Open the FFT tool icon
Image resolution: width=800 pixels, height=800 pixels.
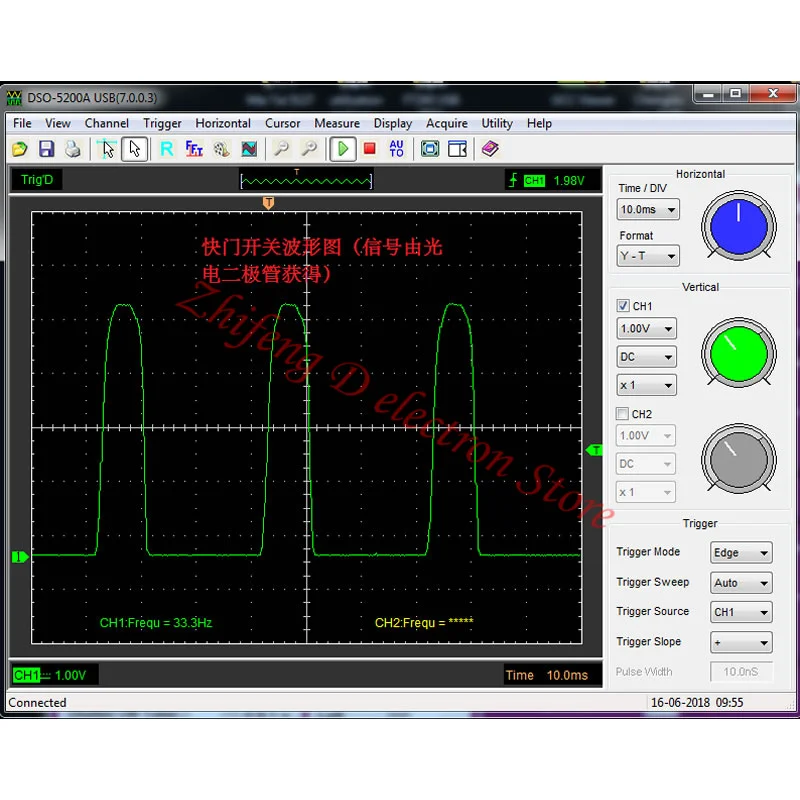coord(194,149)
